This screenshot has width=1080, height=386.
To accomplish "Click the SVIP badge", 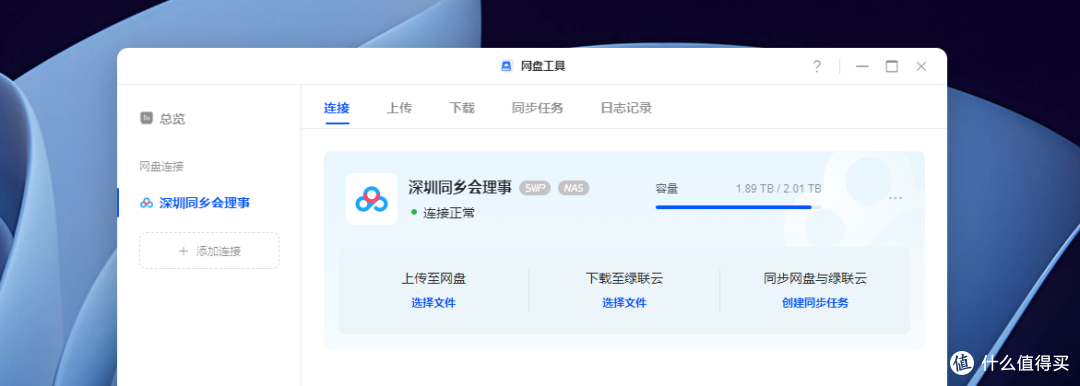I will (x=534, y=188).
